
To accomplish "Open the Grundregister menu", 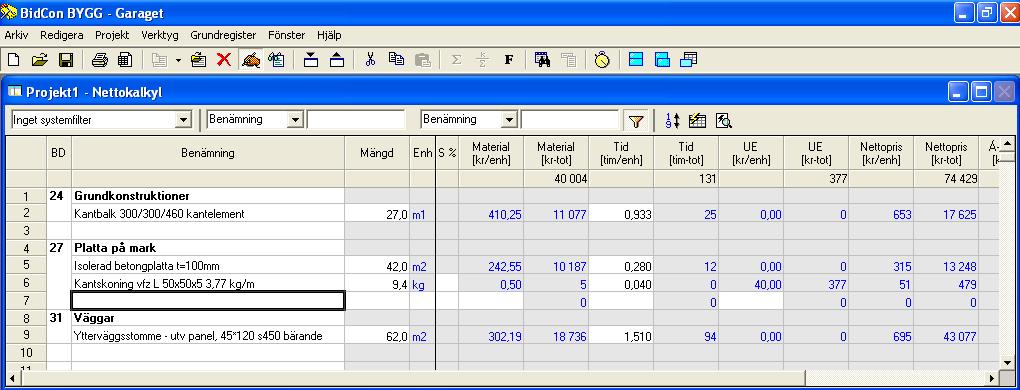I will coord(223,35).
